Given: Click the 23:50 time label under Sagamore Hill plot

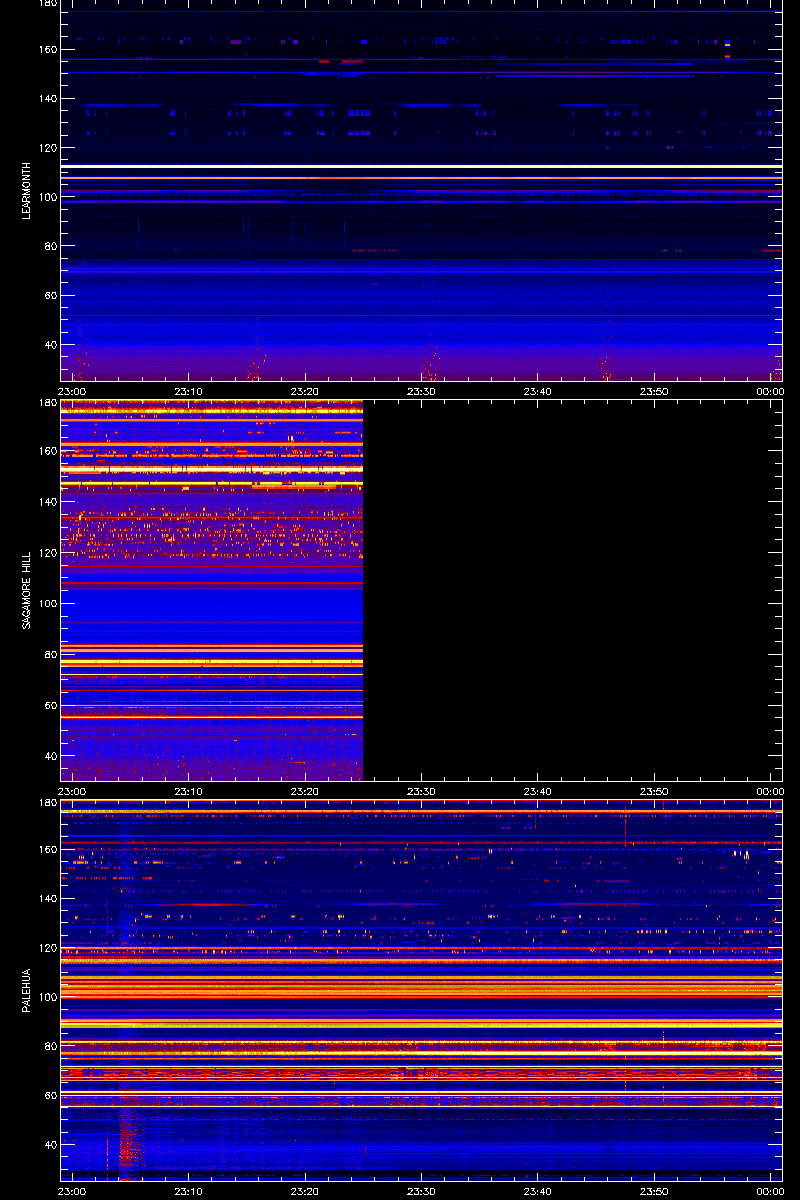Looking at the screenshot, I should tap(654, 792).
